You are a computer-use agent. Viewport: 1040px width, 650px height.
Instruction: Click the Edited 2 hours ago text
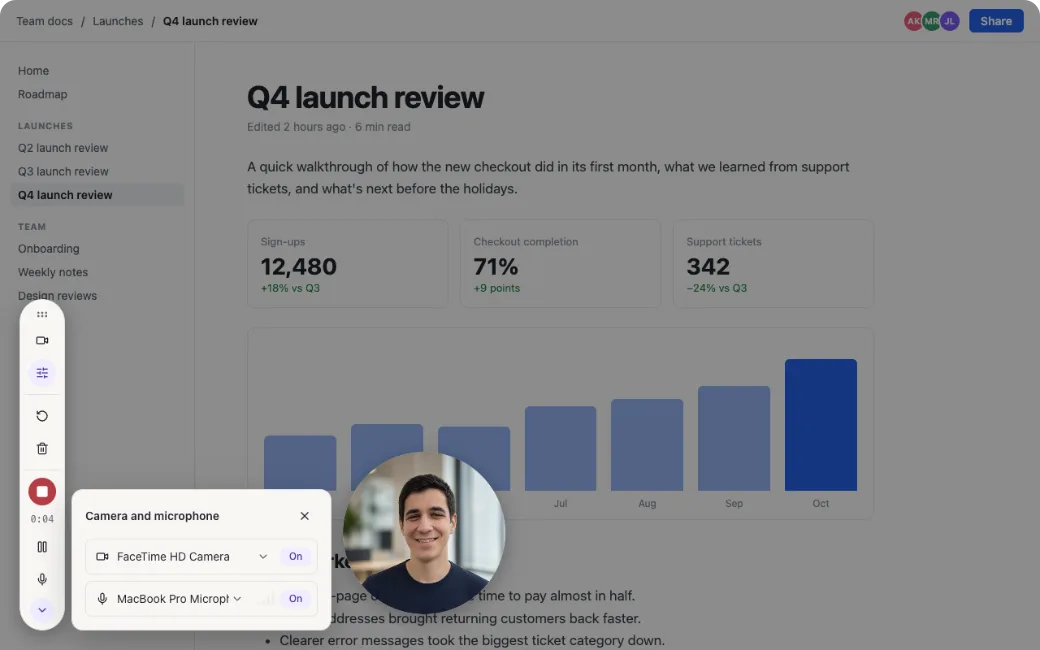(x=296, y=127)
